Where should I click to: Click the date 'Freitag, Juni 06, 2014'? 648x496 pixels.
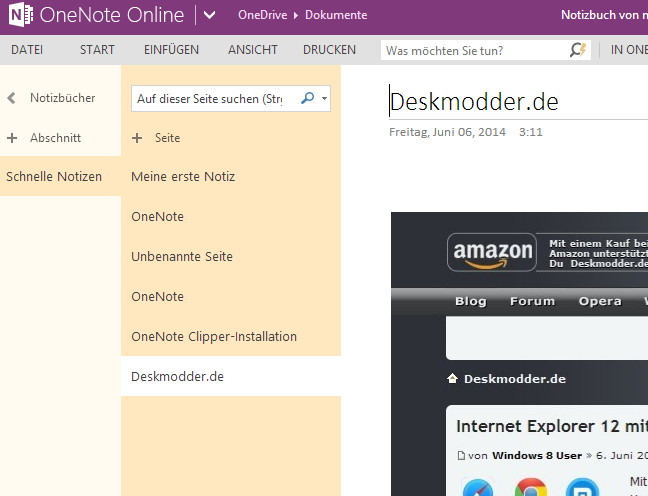[x=447, y=132]
